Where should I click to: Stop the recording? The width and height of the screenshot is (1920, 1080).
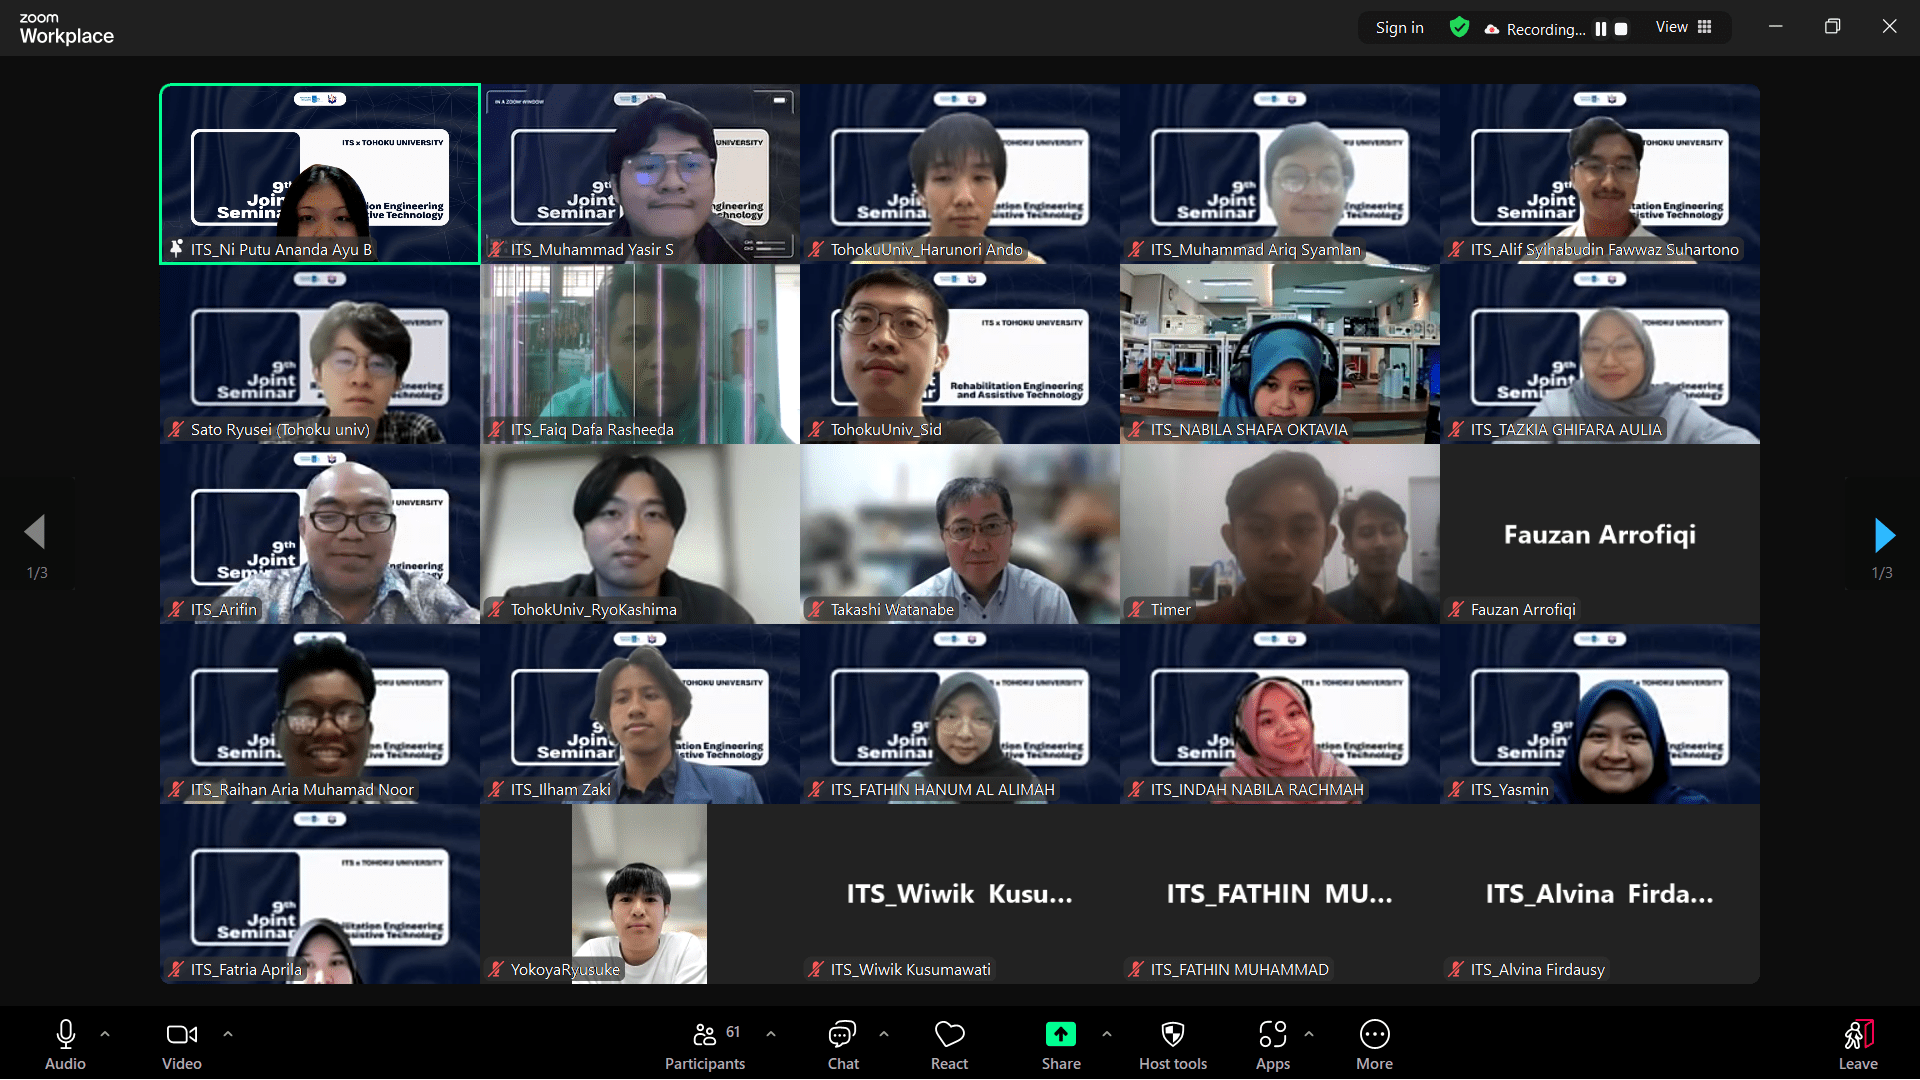point(1621,29)
